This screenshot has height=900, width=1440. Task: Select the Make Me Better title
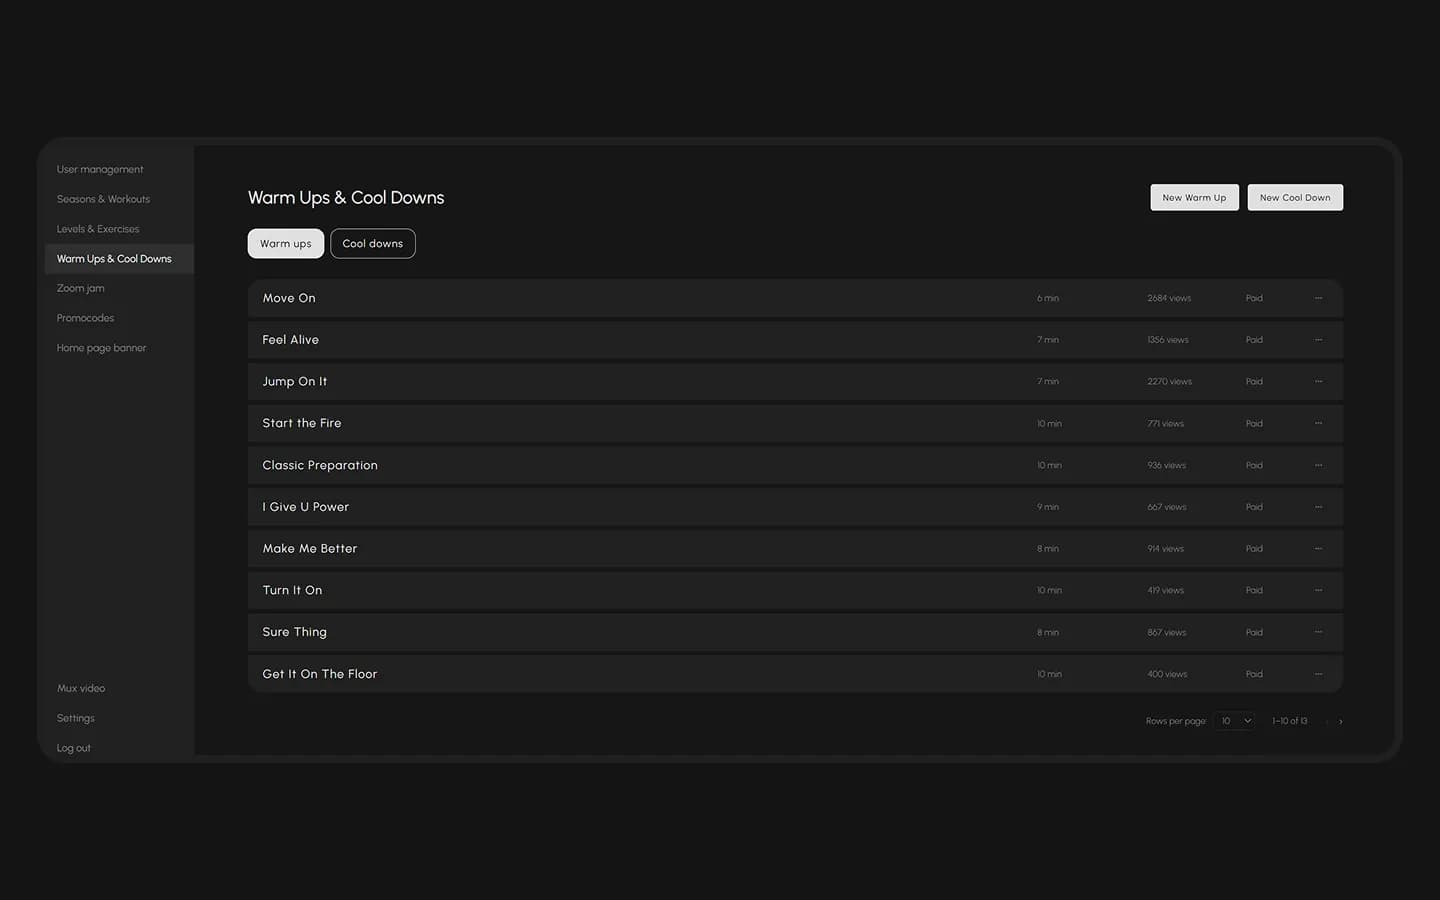[310, 549]
